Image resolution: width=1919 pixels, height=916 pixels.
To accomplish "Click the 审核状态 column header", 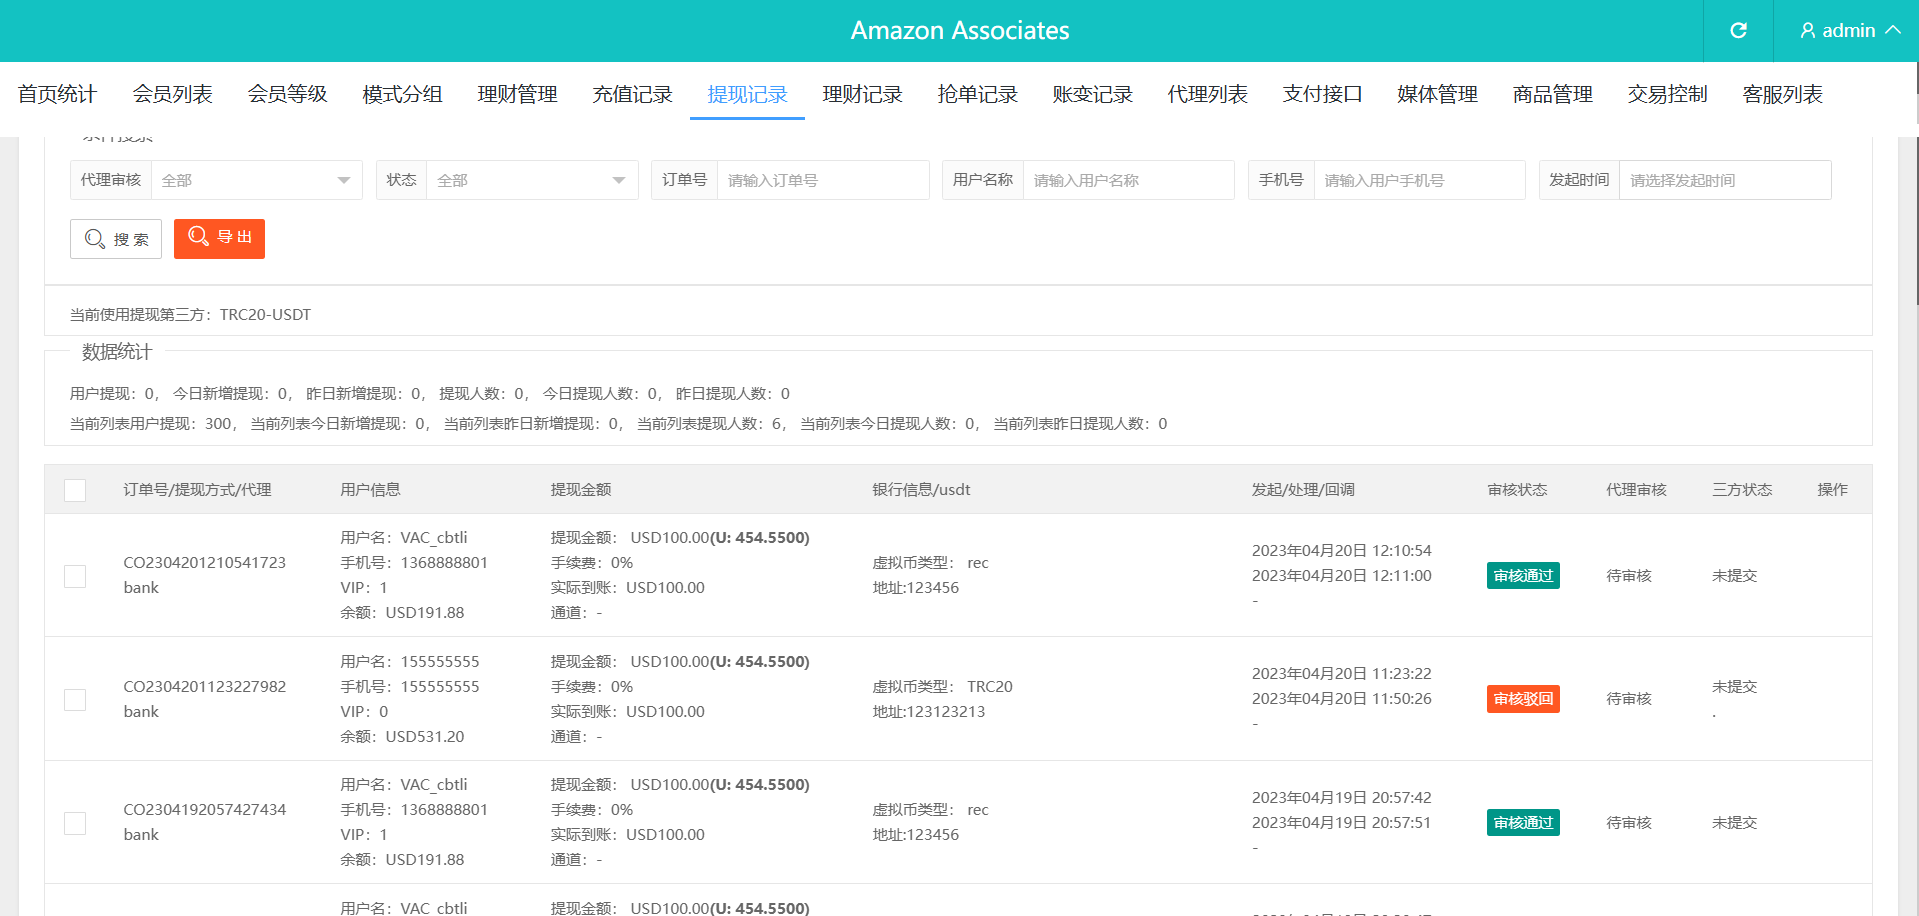I will tap(1517, 490).
